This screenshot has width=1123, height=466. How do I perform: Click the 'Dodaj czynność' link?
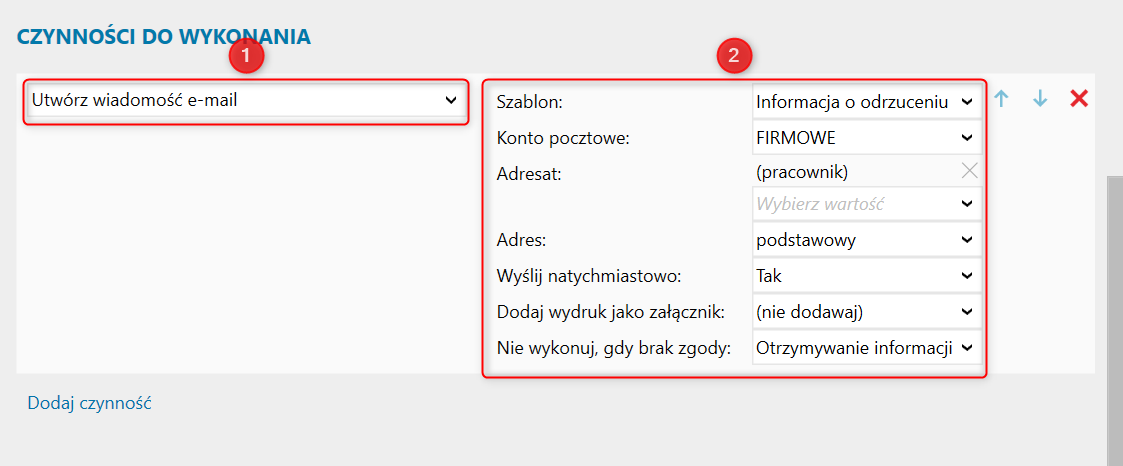[89, 403]
